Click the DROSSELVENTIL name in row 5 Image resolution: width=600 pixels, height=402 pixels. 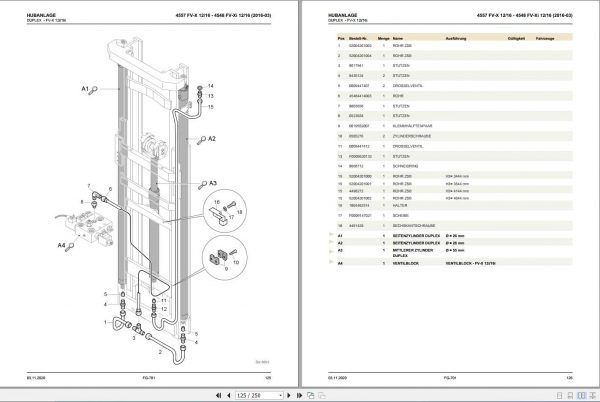[x=408, y=86]
